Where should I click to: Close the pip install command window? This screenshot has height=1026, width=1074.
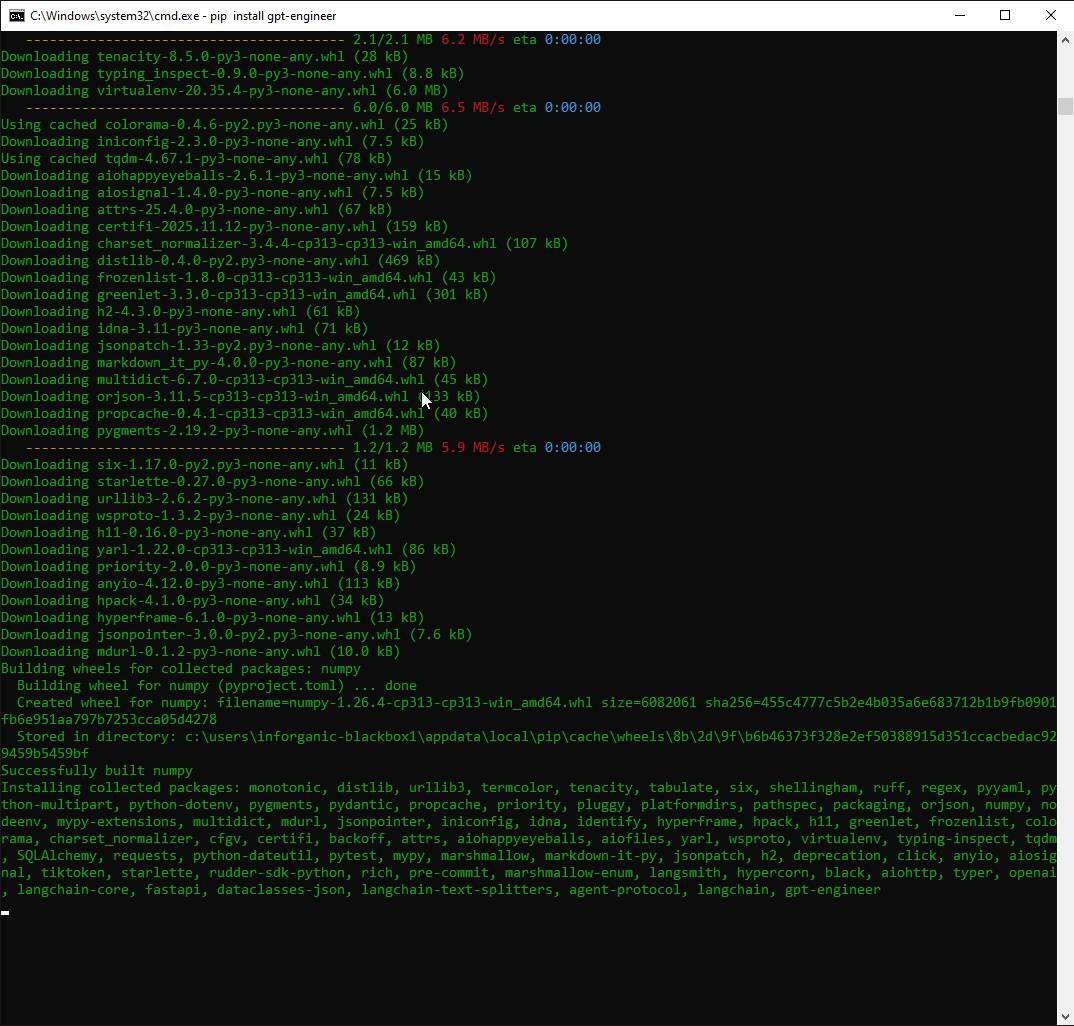pos(1050,15)
